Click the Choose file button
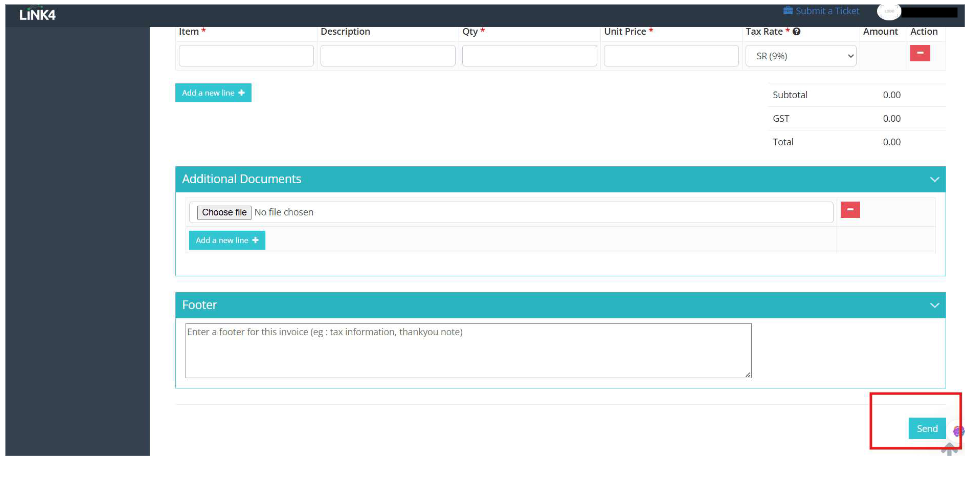This screenshot has height=477, width=970. click(x=224, y=212)
